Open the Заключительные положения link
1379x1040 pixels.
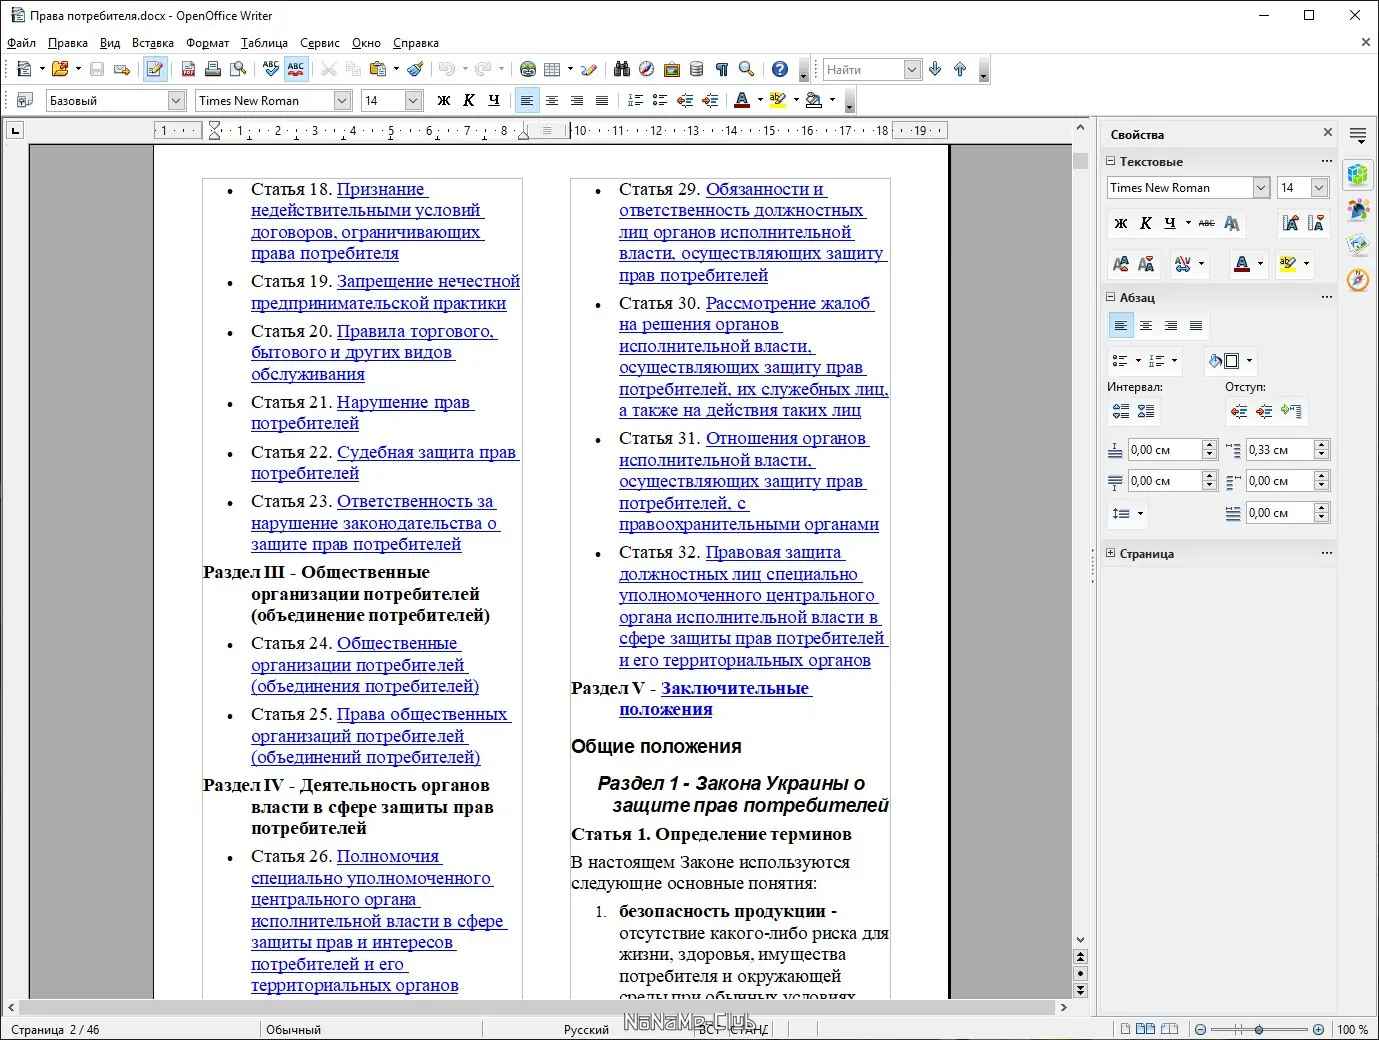click(734, 688)
